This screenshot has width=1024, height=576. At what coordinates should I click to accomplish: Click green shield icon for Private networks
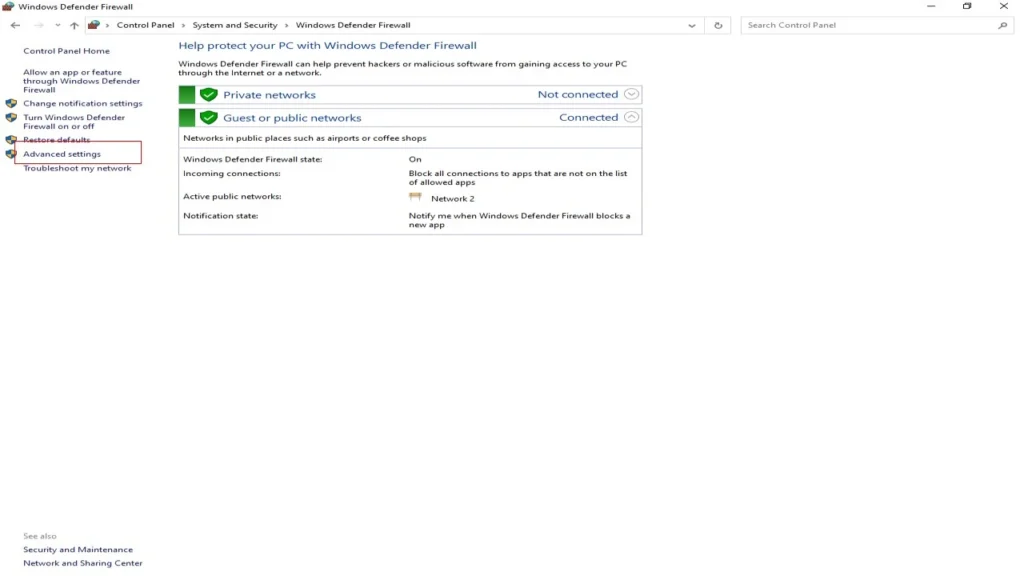(208, 95)
